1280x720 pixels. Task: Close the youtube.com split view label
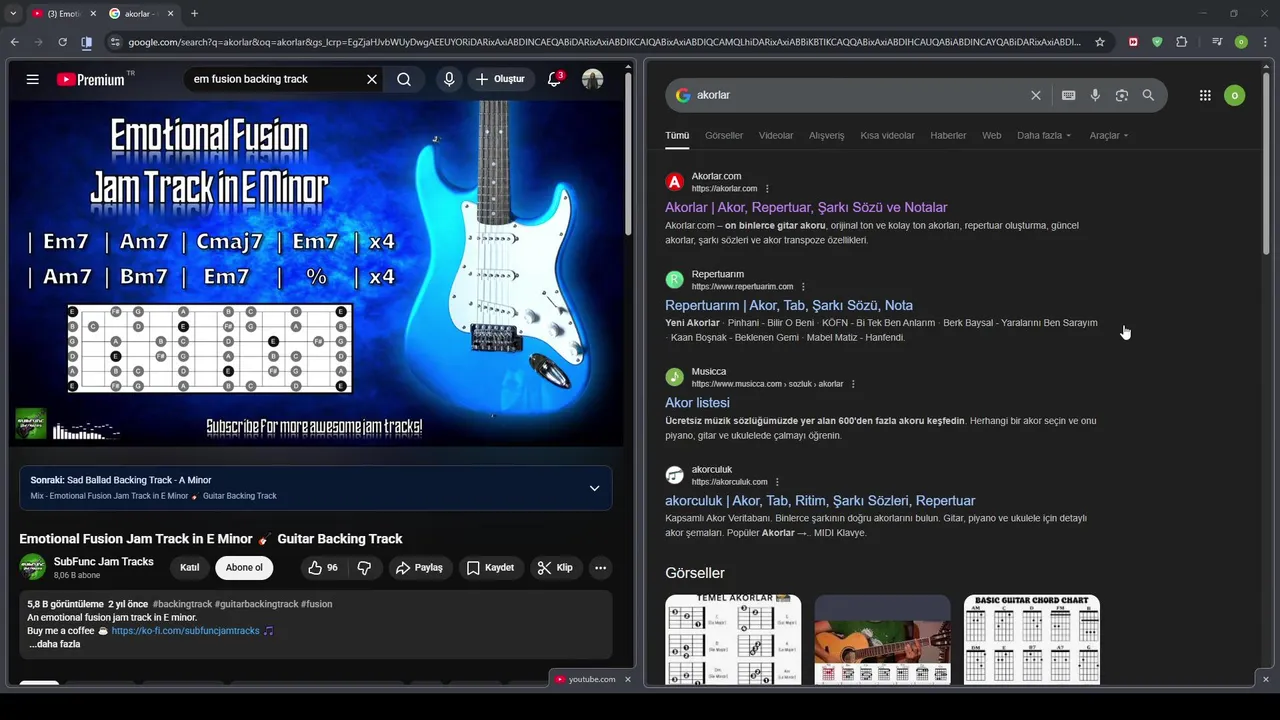[x=628, y=679]
